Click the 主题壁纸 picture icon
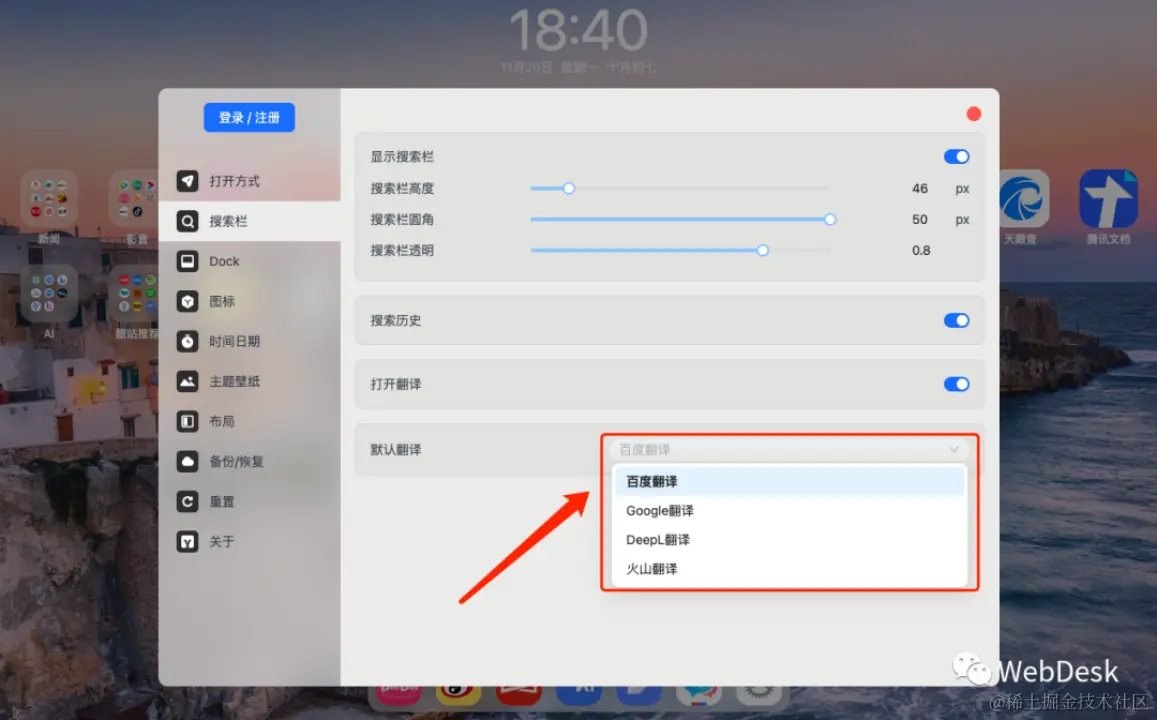 187,381
